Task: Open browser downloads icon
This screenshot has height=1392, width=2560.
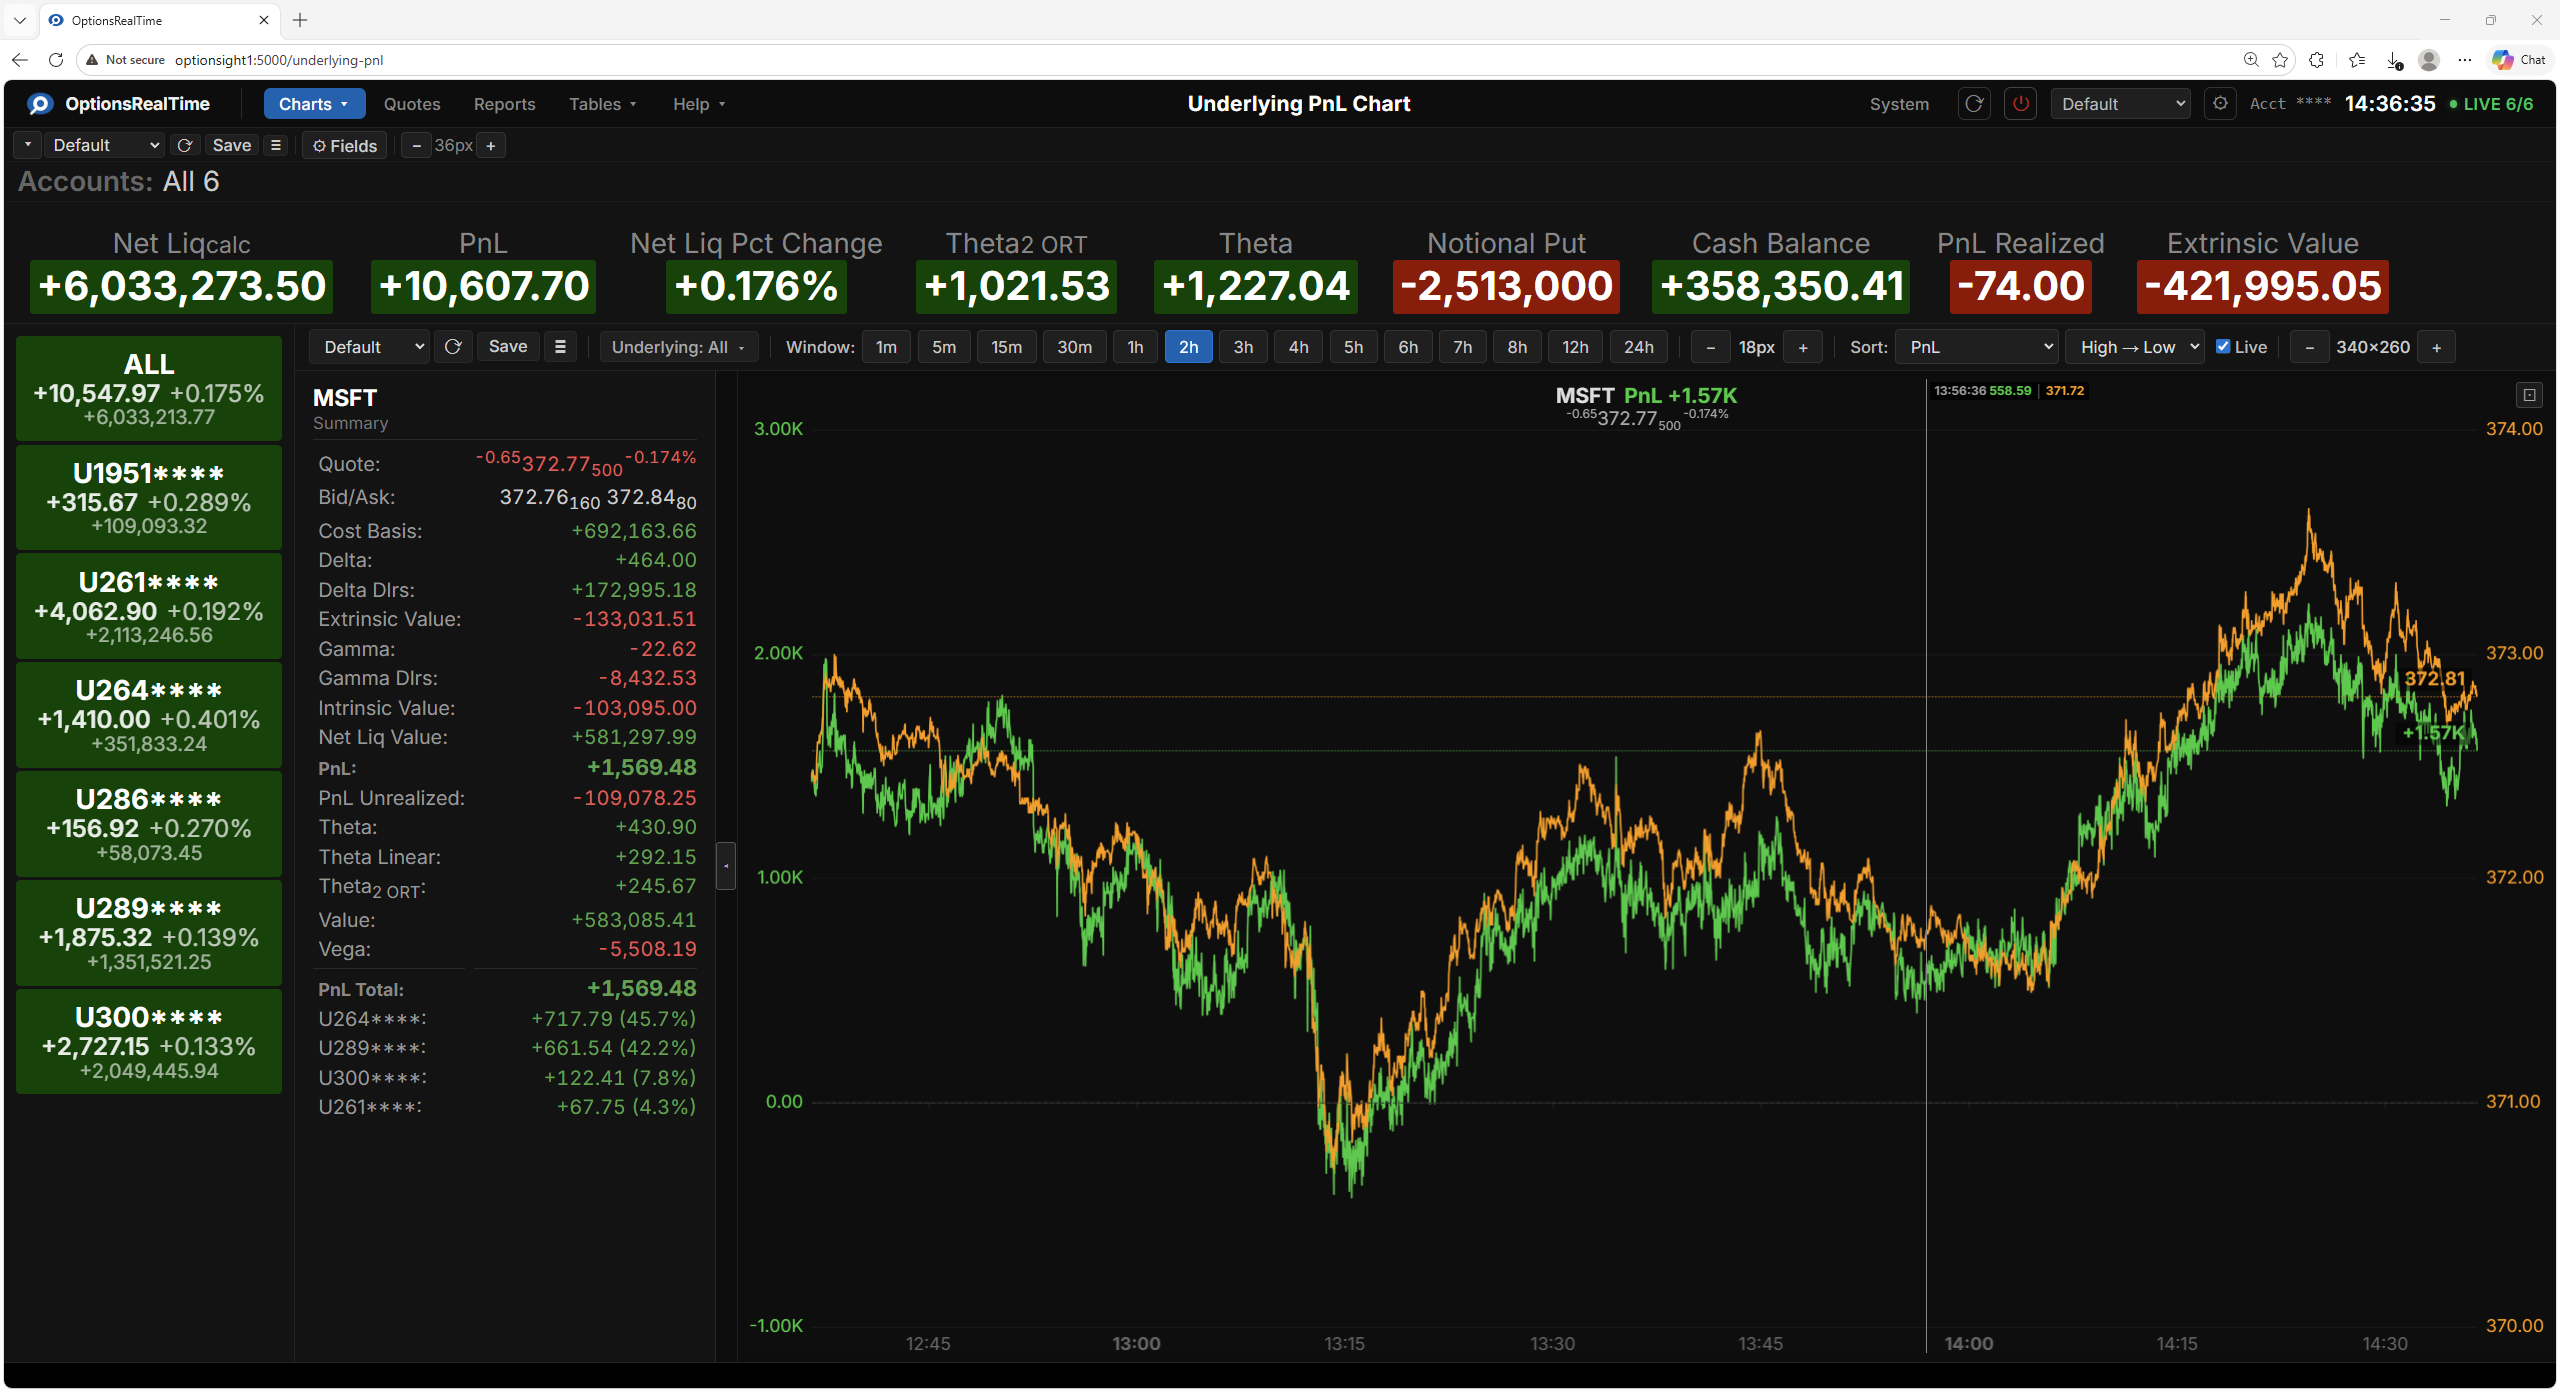Action: click(2394, 60)
